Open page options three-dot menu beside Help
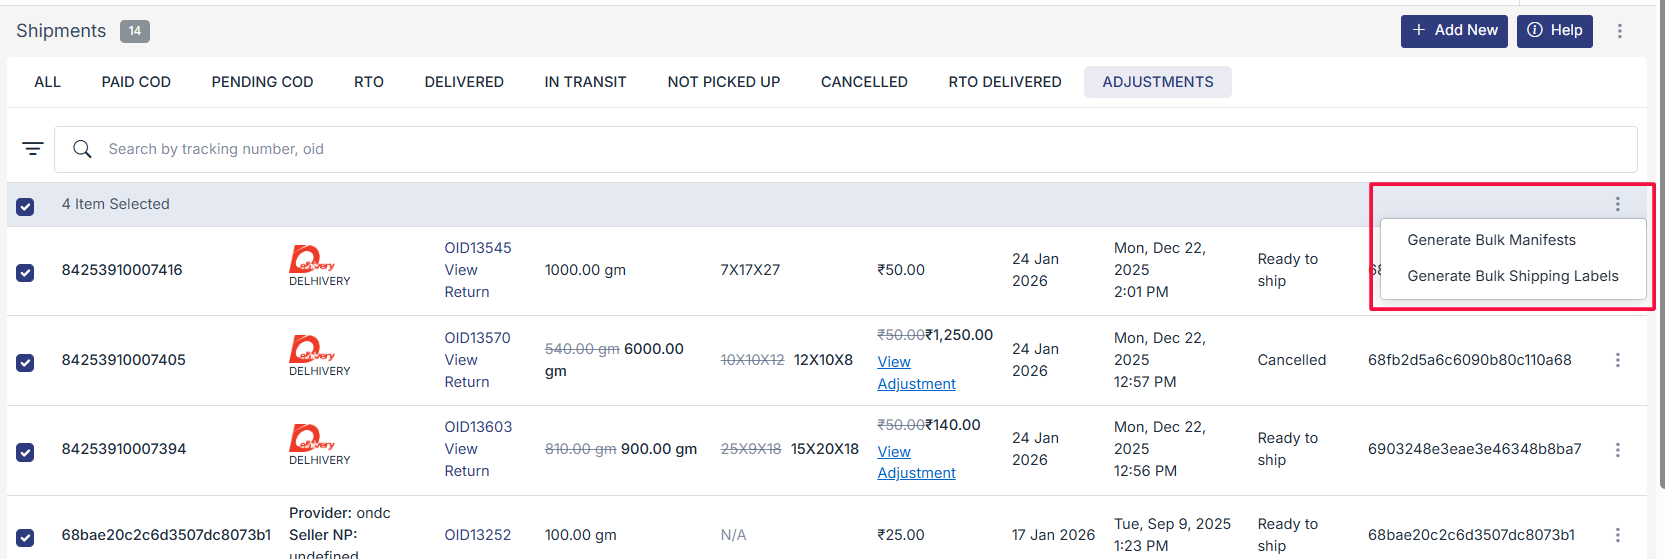Screen dimensions: 1665x559 (x=1620, y=31)
